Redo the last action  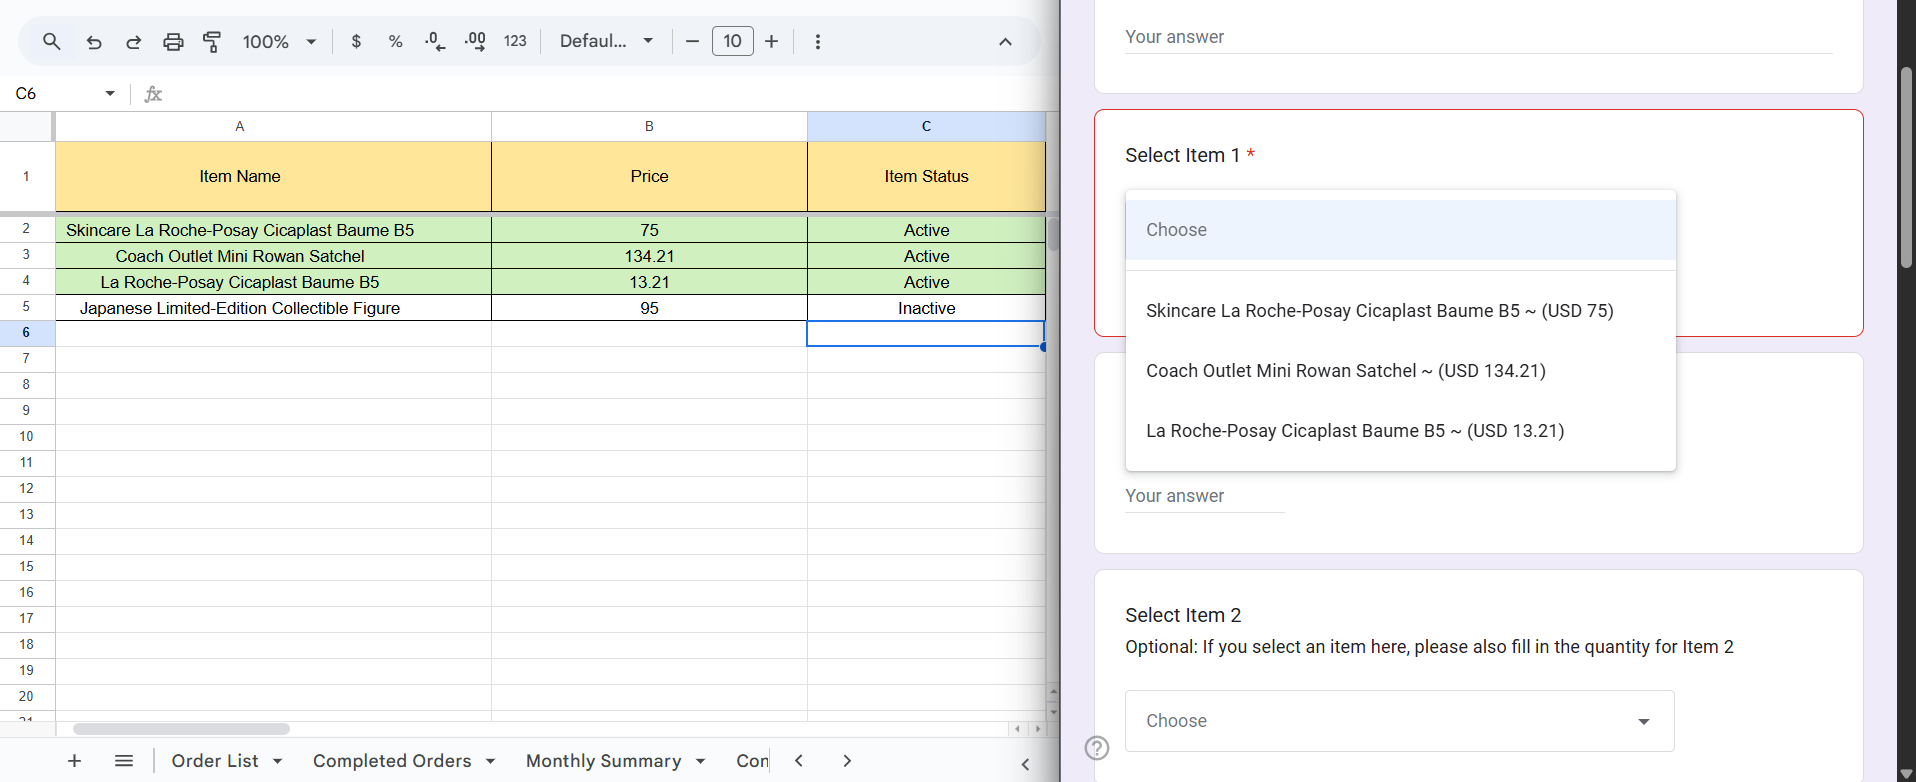[133, 42]
